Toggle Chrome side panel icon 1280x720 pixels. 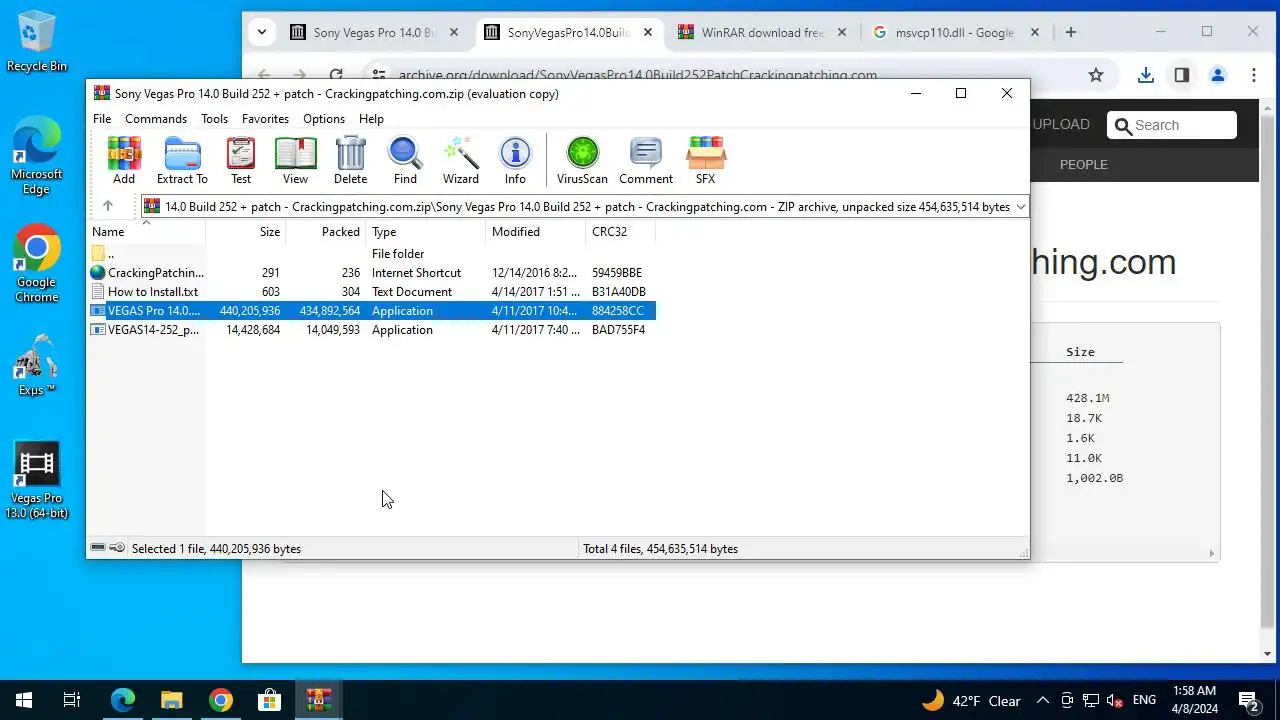click(1182, 75)
